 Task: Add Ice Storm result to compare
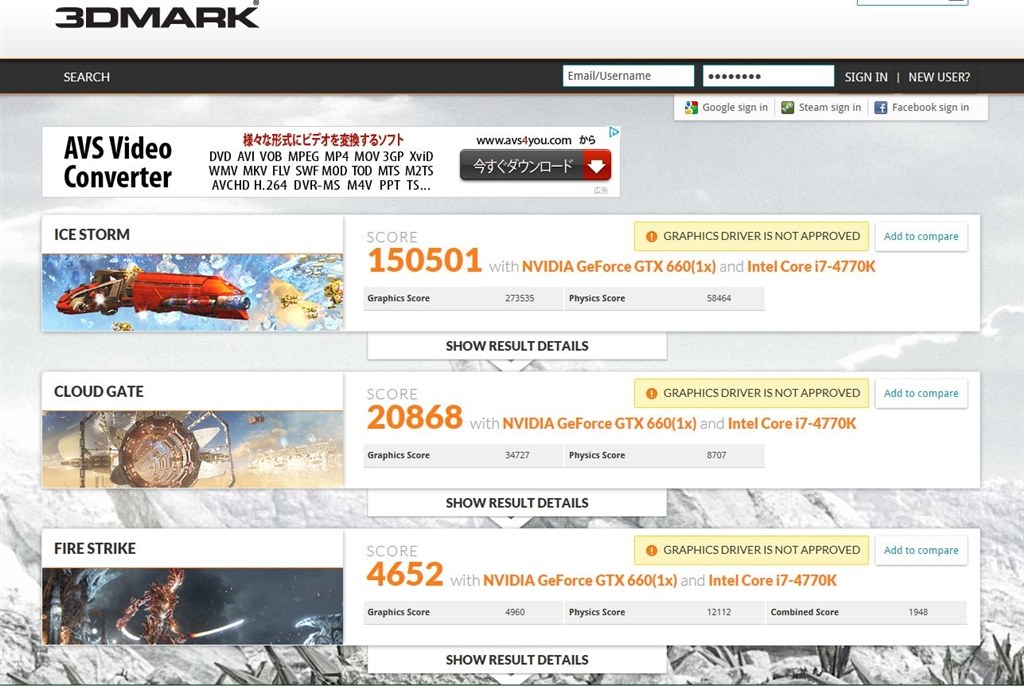[x=921, y=237]
